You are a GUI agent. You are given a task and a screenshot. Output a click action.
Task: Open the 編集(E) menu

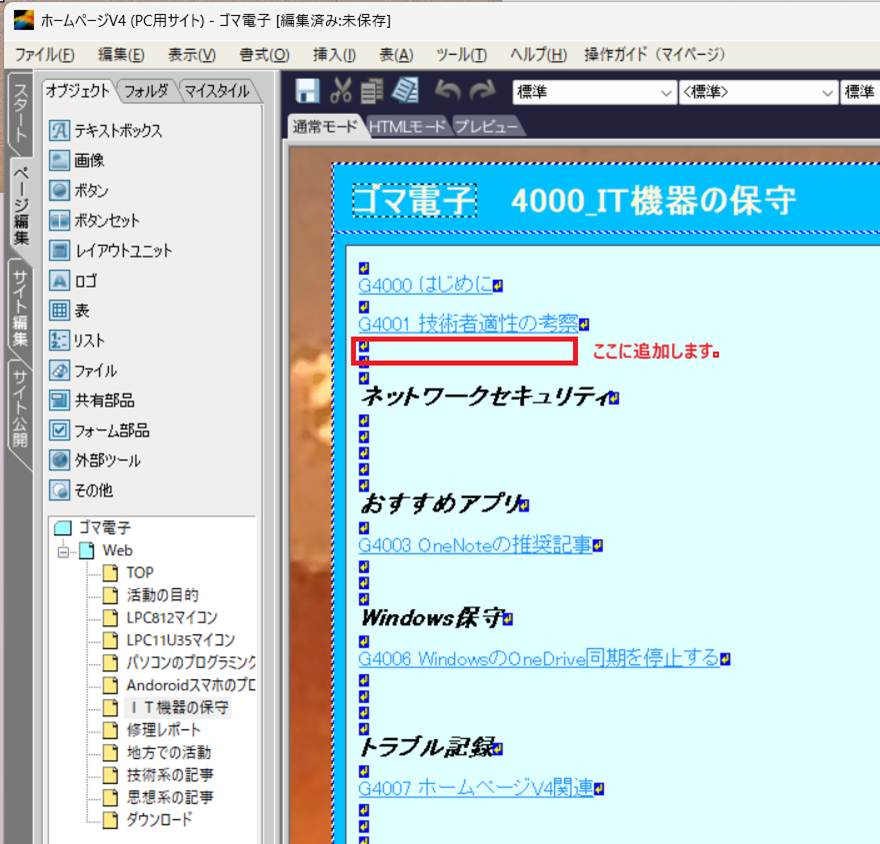(121, 54)
